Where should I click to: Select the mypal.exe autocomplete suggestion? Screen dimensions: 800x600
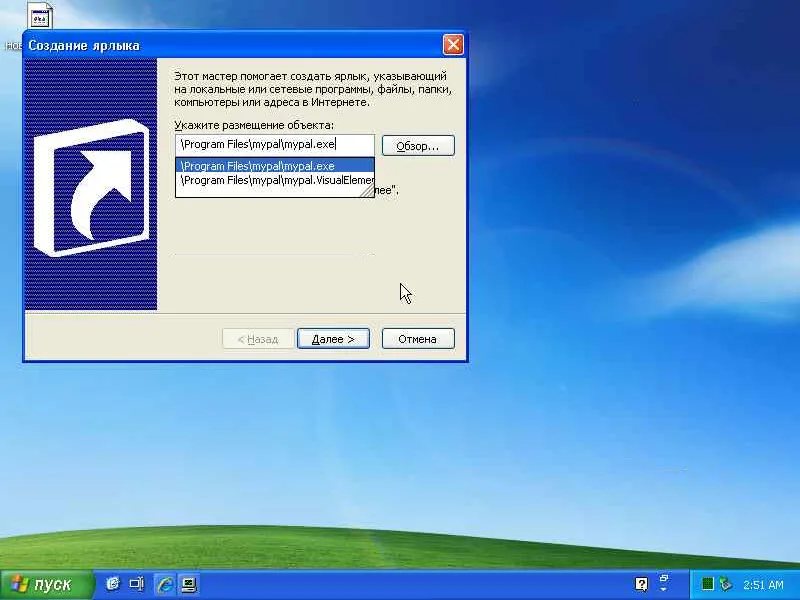coord(275,166)
